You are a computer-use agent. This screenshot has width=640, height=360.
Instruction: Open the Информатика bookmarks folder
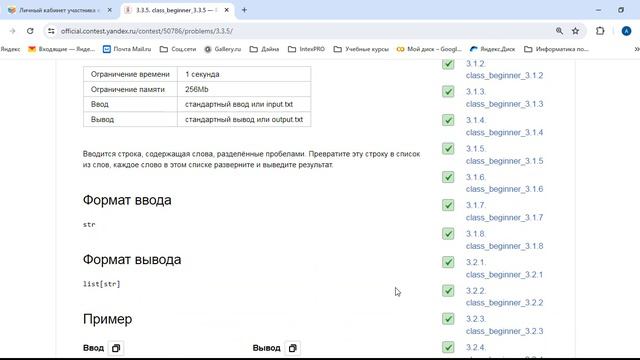(x=556, y=49)
